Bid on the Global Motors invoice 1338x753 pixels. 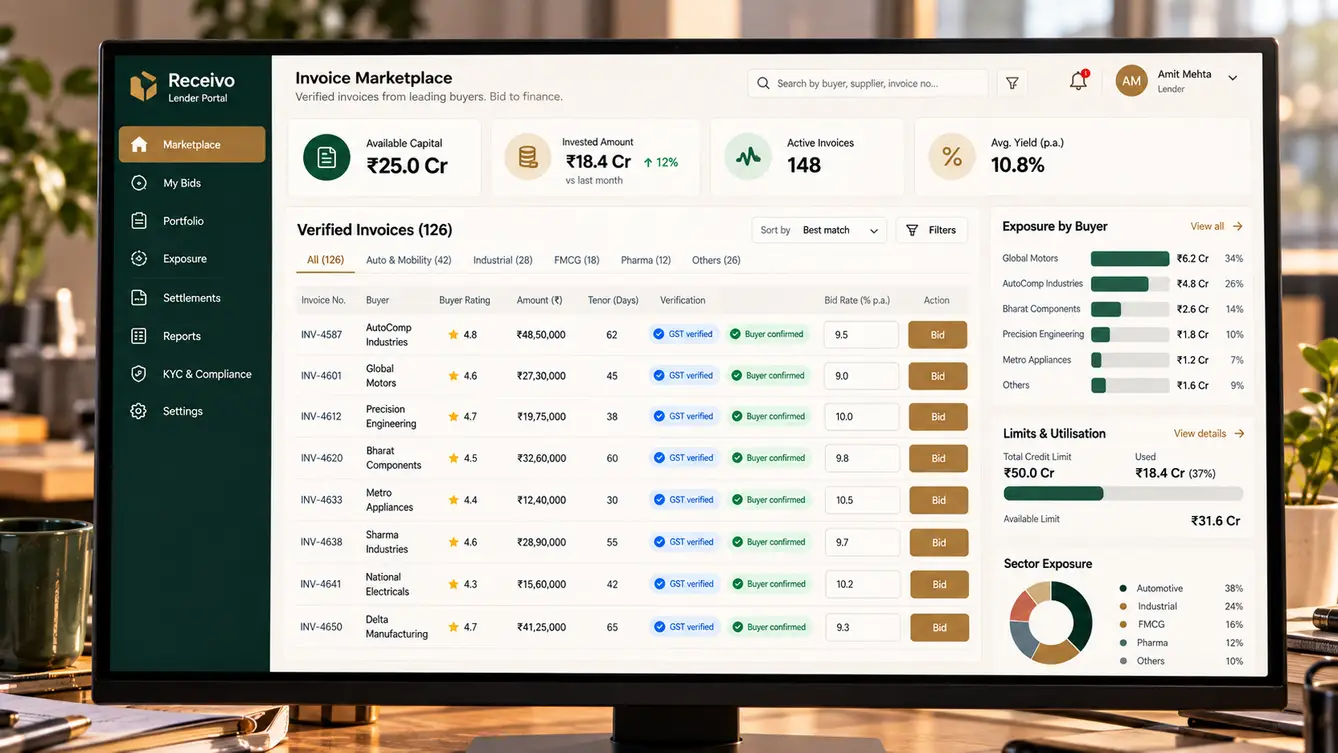click(x=938, y=376)
